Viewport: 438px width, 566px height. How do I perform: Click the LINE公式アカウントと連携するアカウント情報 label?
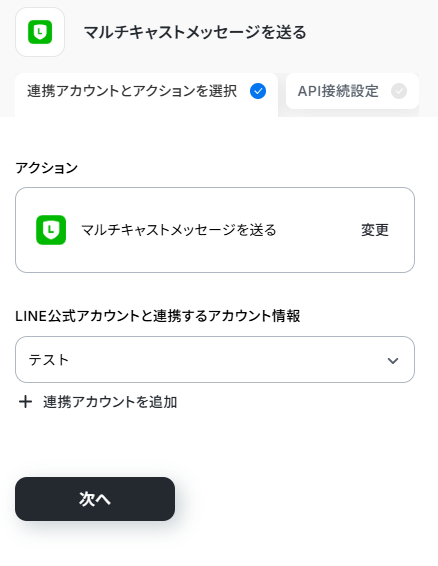pyautogui.click(x=158, y=316)
